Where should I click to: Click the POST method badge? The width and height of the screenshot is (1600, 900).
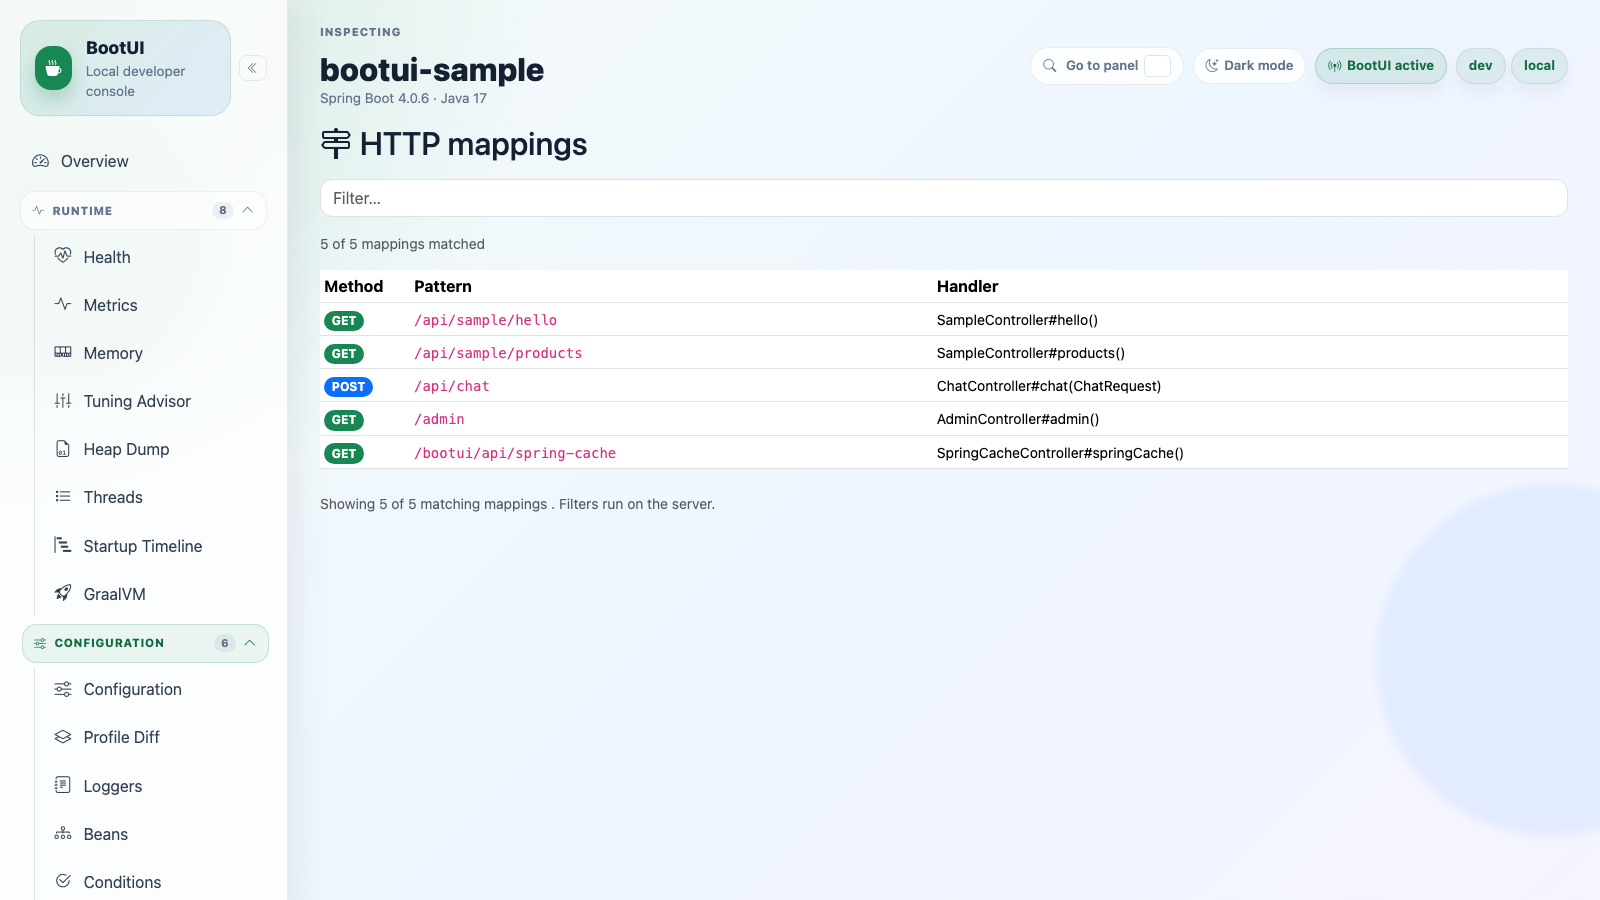point(348,387)
